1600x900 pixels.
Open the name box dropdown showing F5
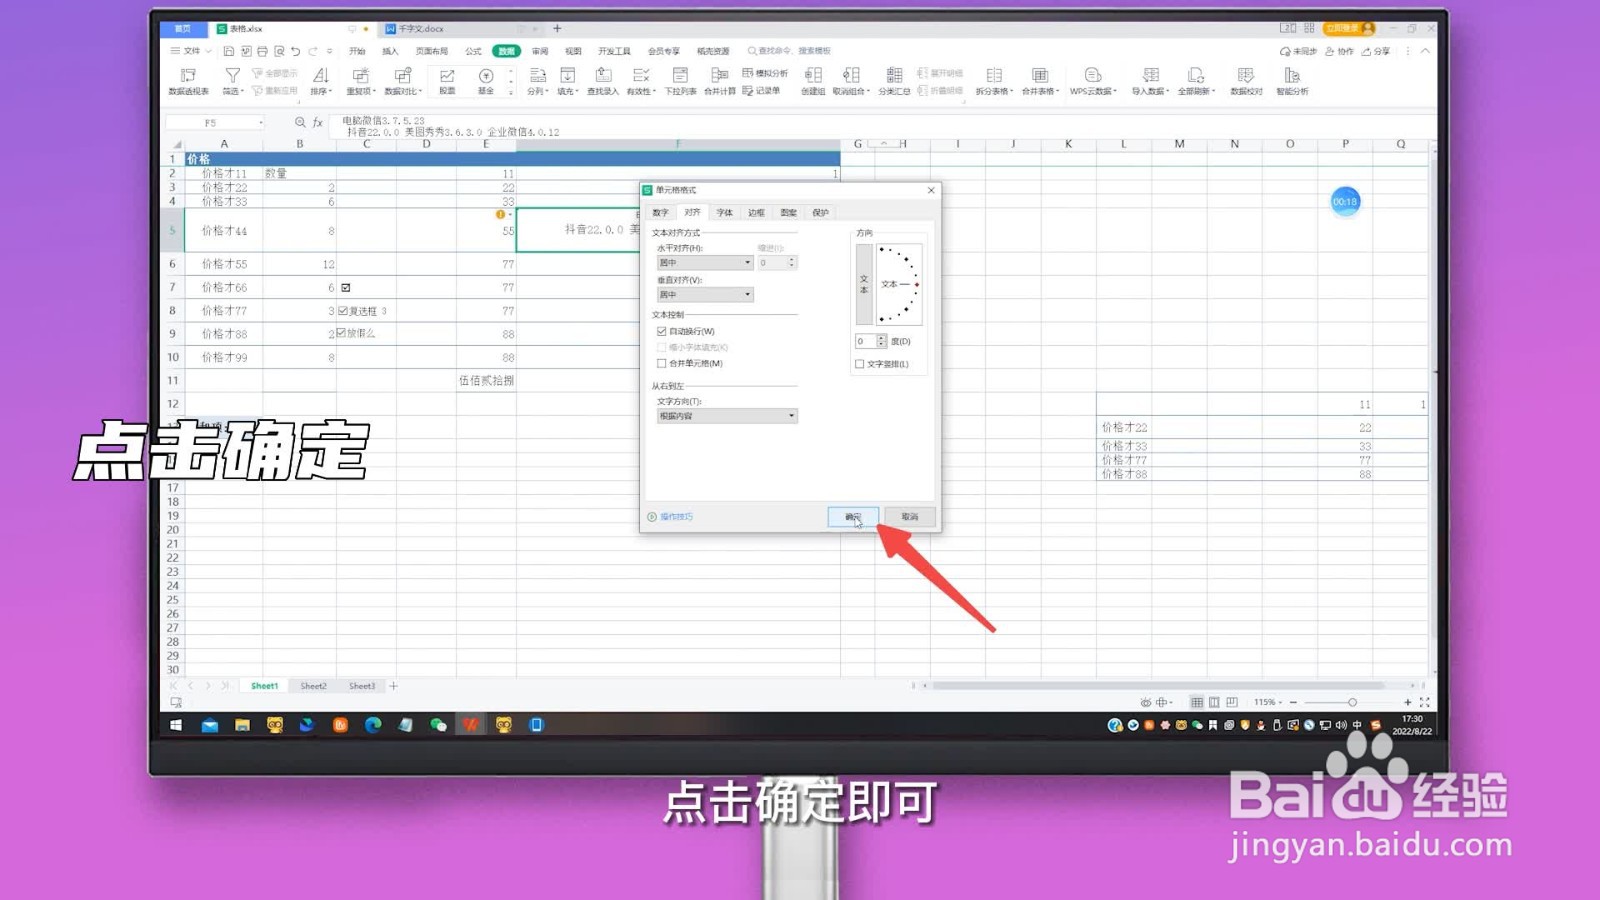pyautogui.click(x=261, y=123)
